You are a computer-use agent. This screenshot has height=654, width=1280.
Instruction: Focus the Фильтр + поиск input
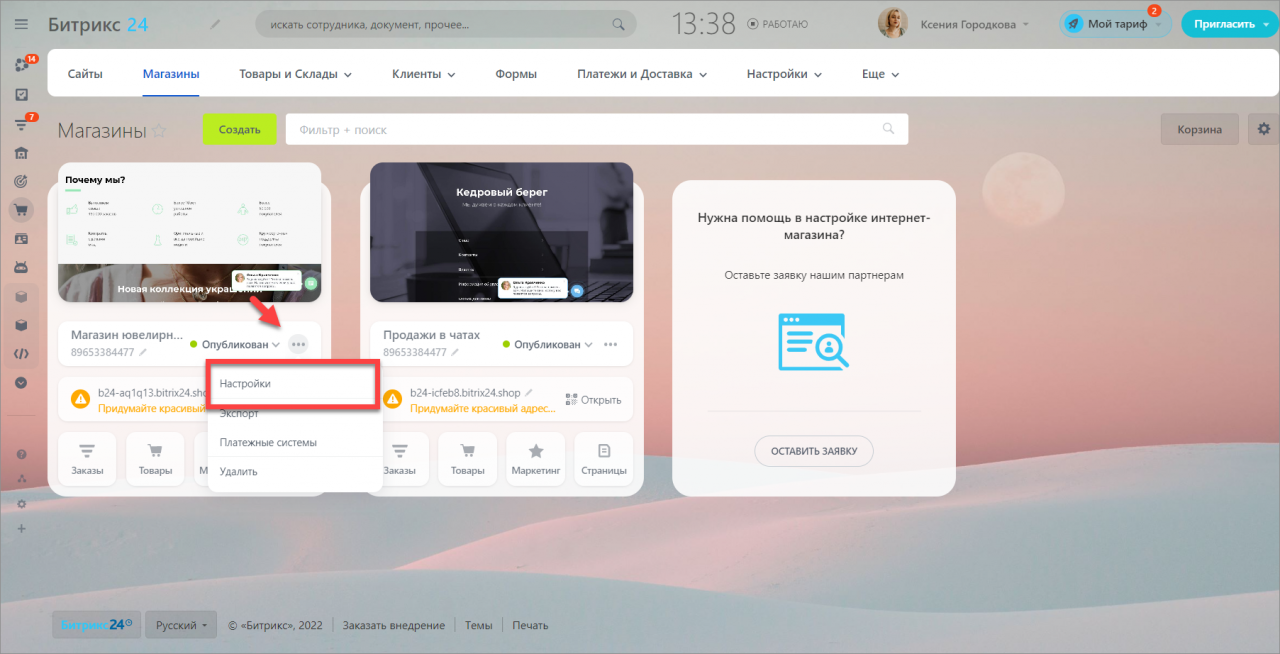(597, 129)
